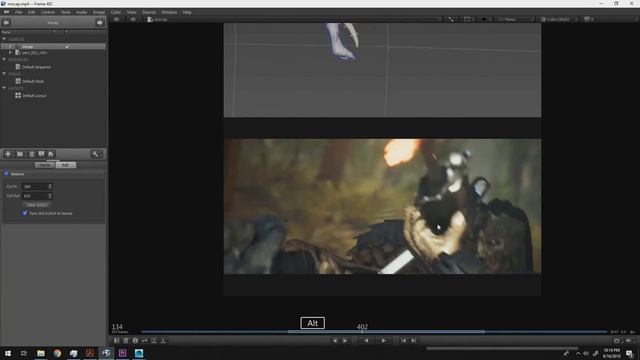The height and width of the screenshot is (360, 640).
Task: Open the Help menu
Action: point(187,12)
